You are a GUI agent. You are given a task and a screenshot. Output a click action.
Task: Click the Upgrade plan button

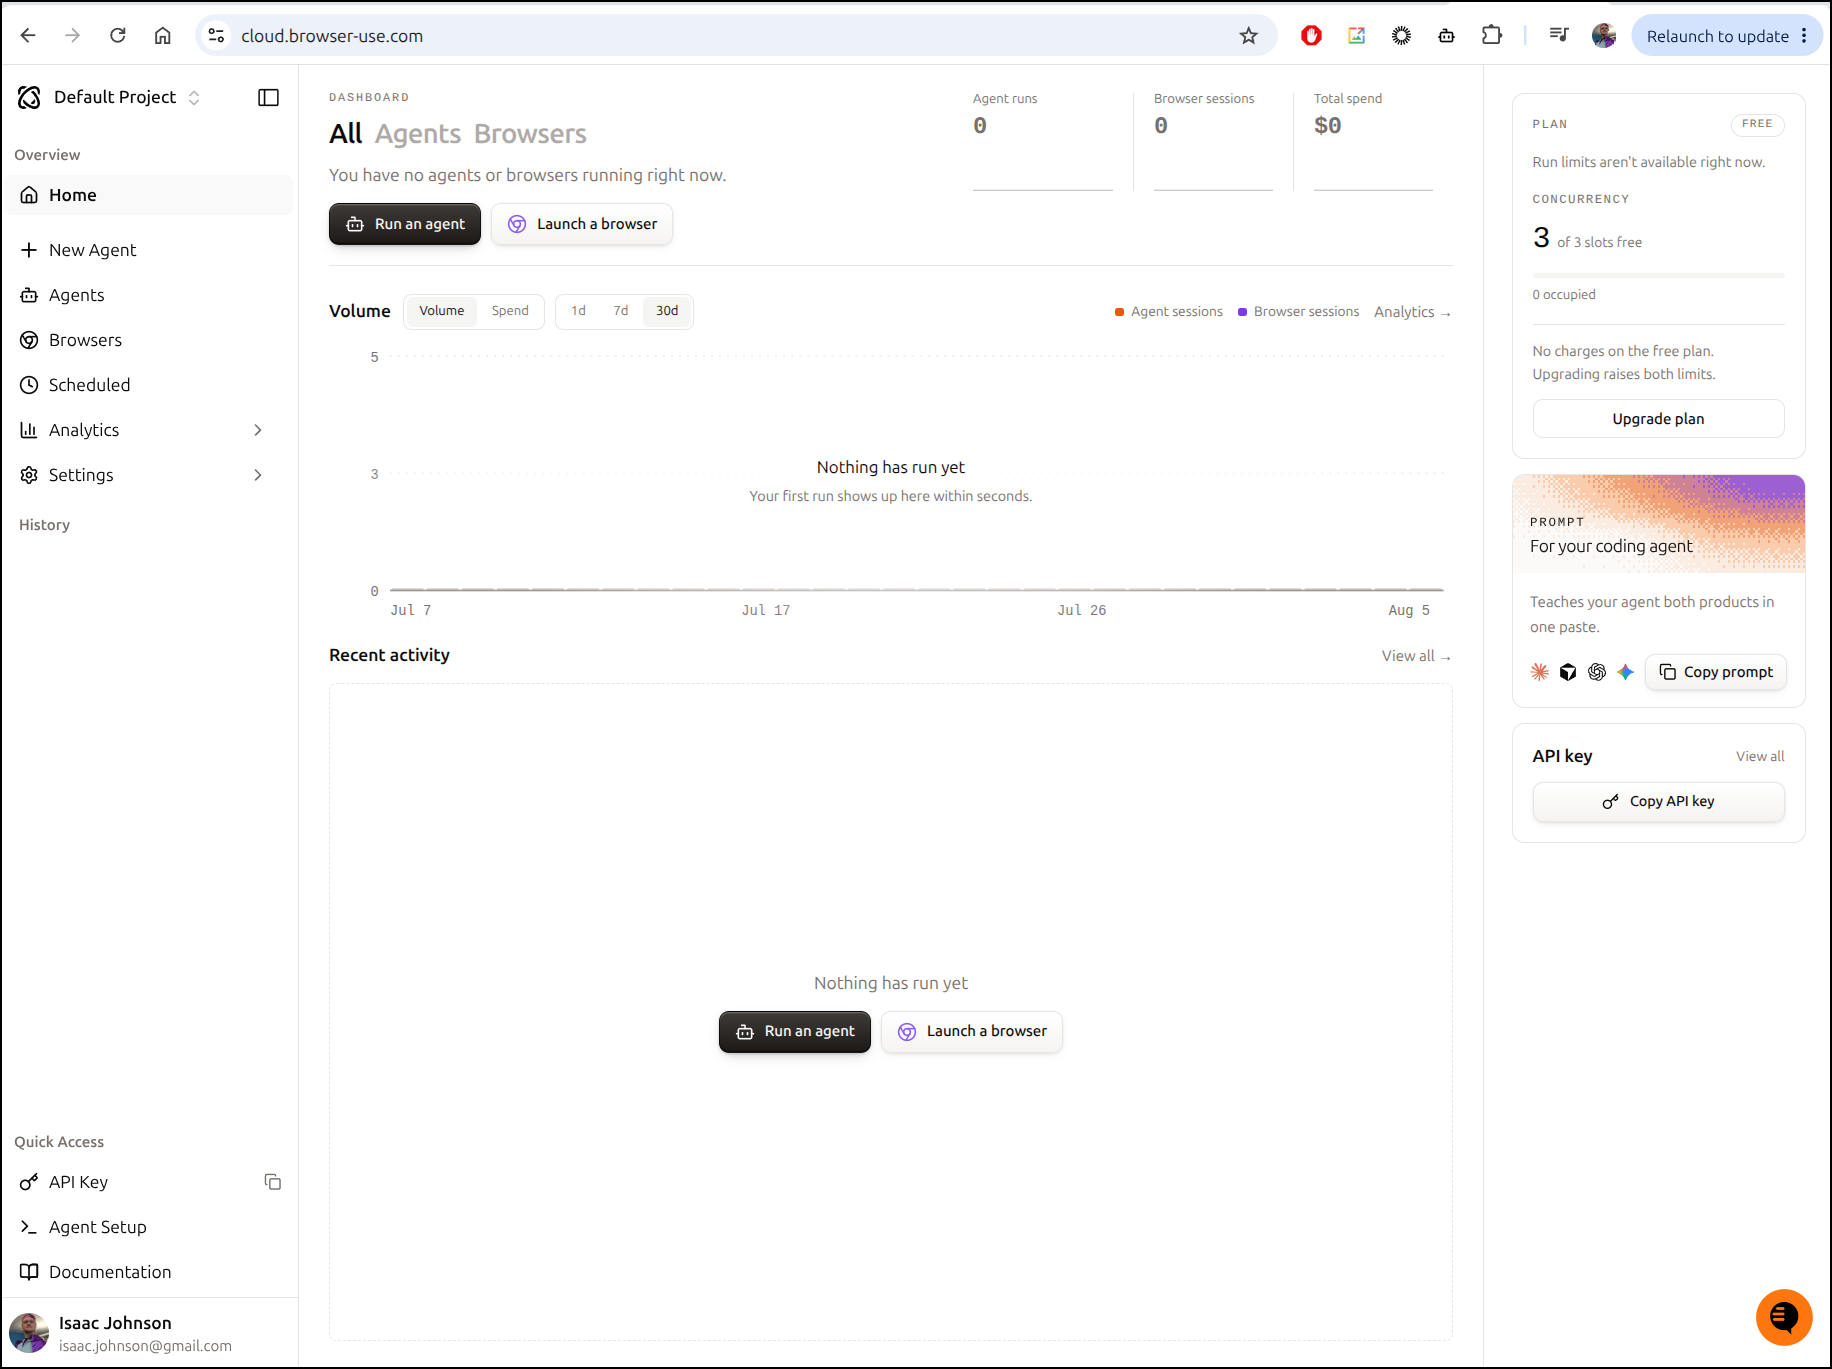[x=1658, y=419]
